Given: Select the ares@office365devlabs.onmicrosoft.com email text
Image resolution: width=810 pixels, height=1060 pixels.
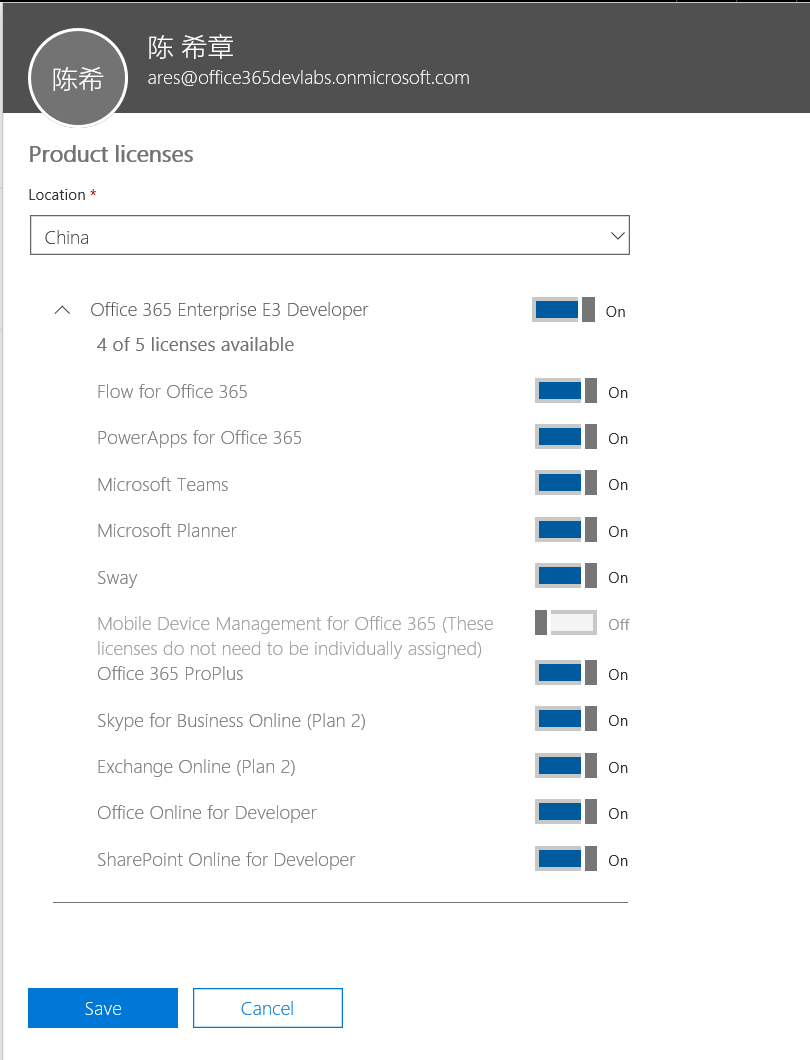Looking at the screenshot, I should [x=322, y=77].
